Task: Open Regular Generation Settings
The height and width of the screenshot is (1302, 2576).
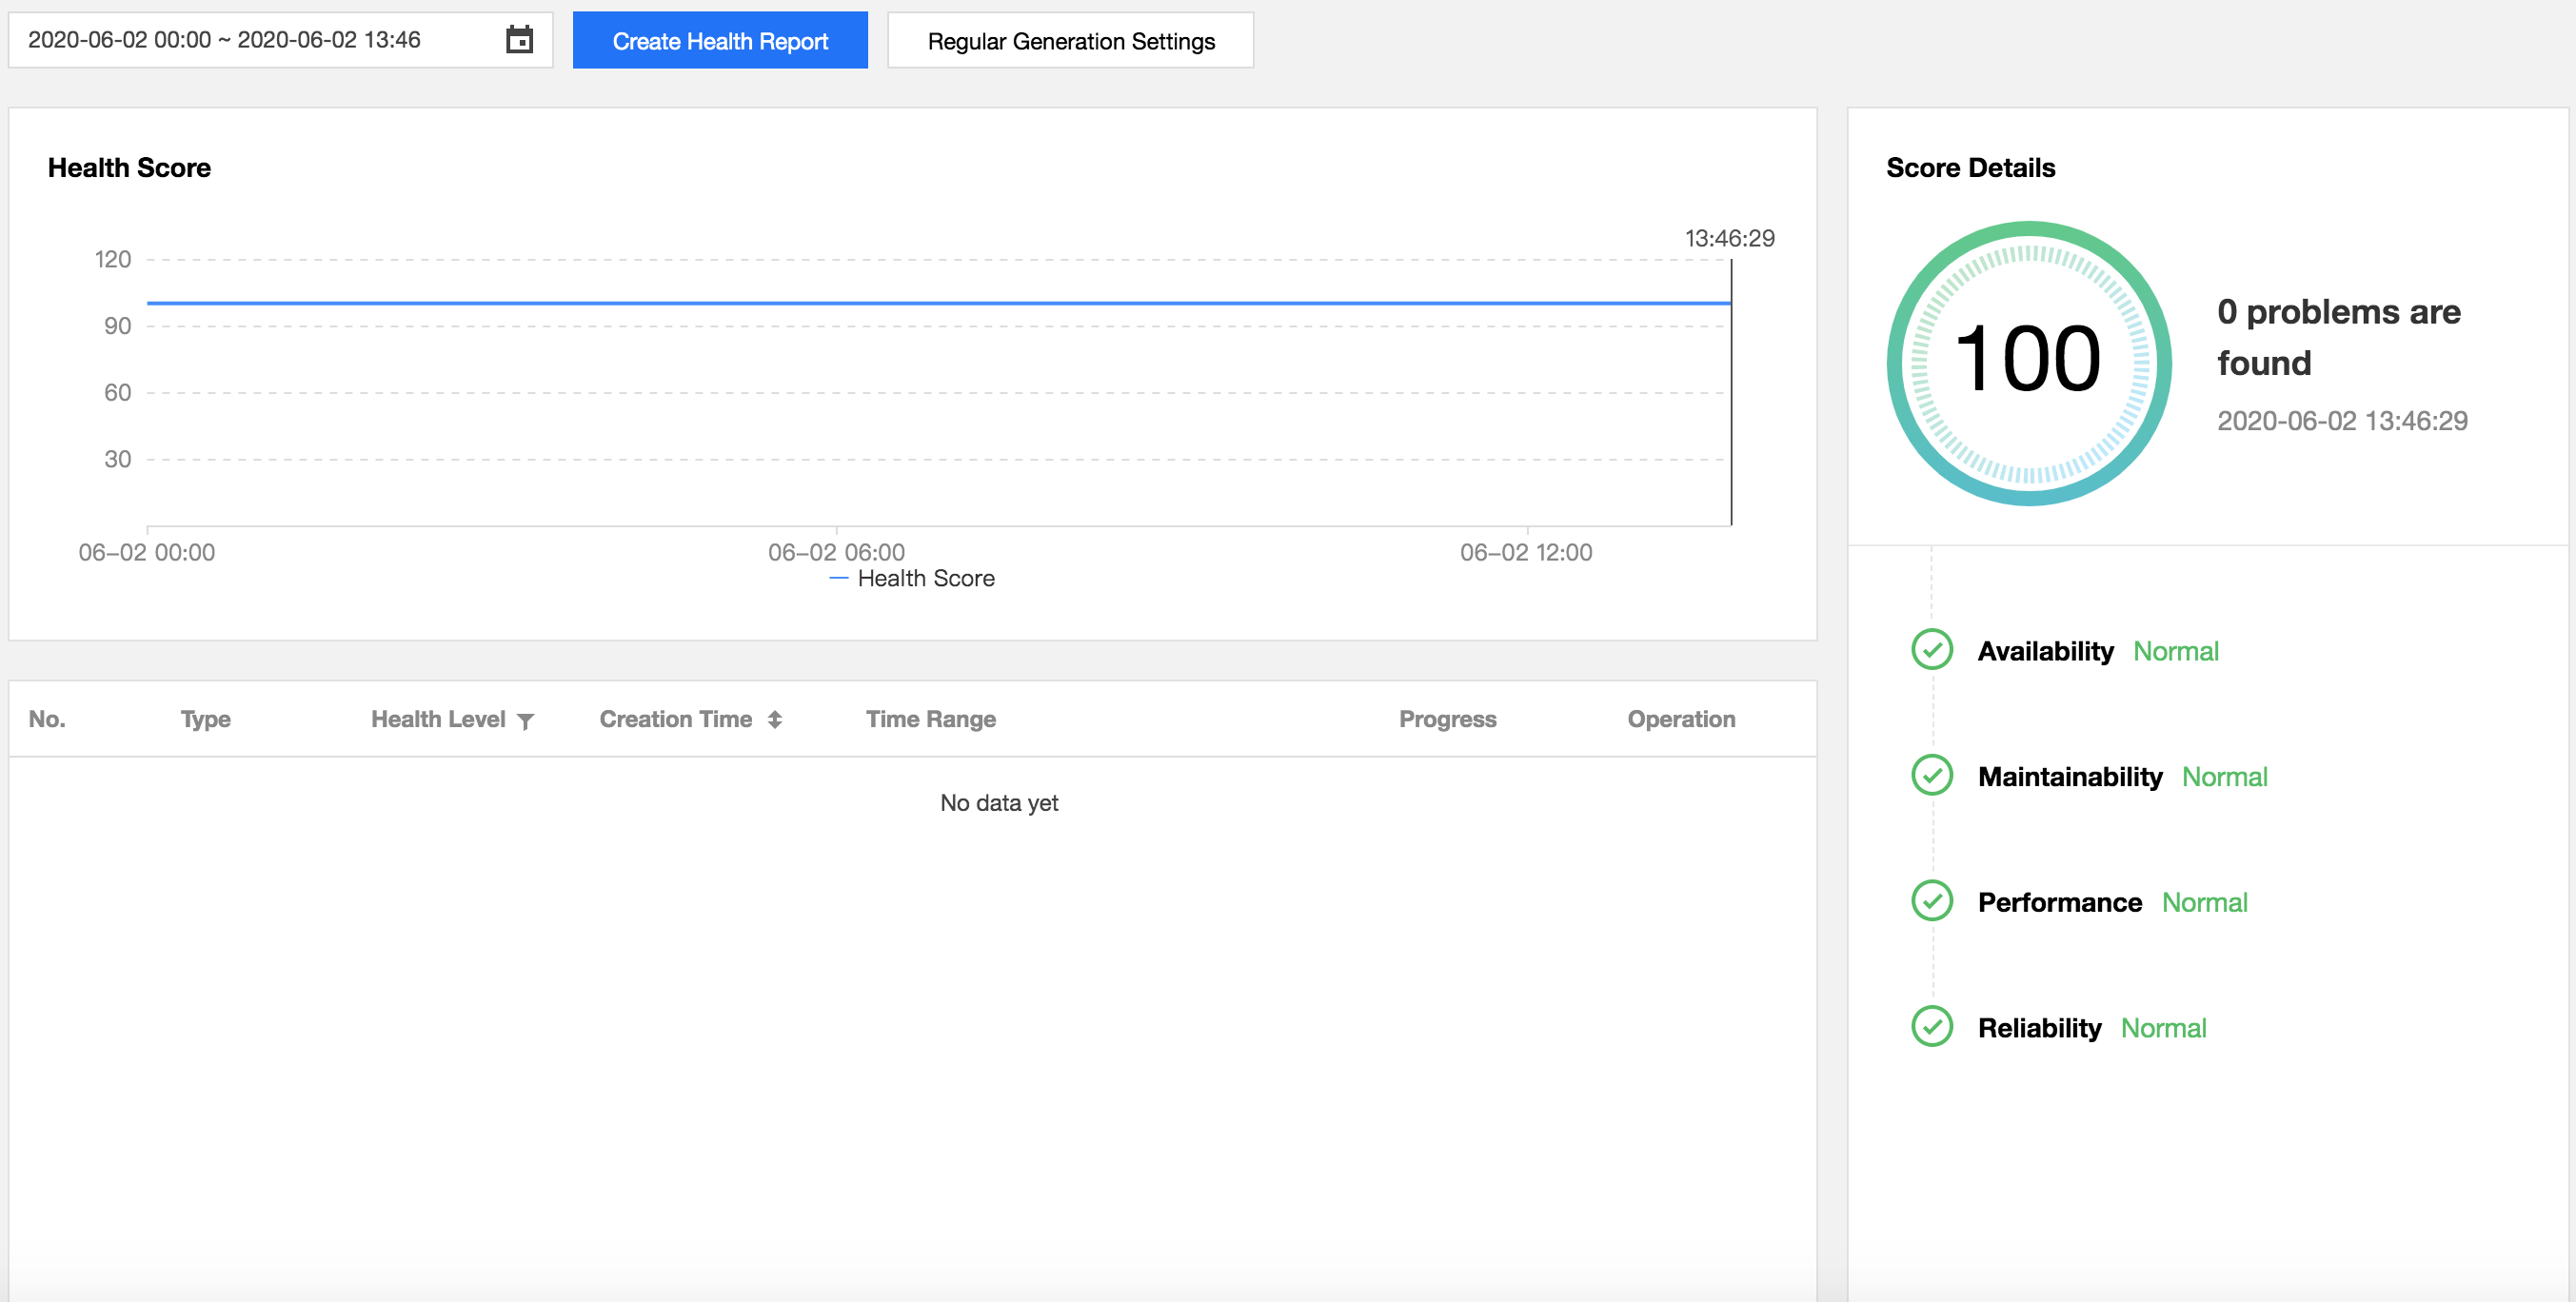Action: coord(1070,41)
